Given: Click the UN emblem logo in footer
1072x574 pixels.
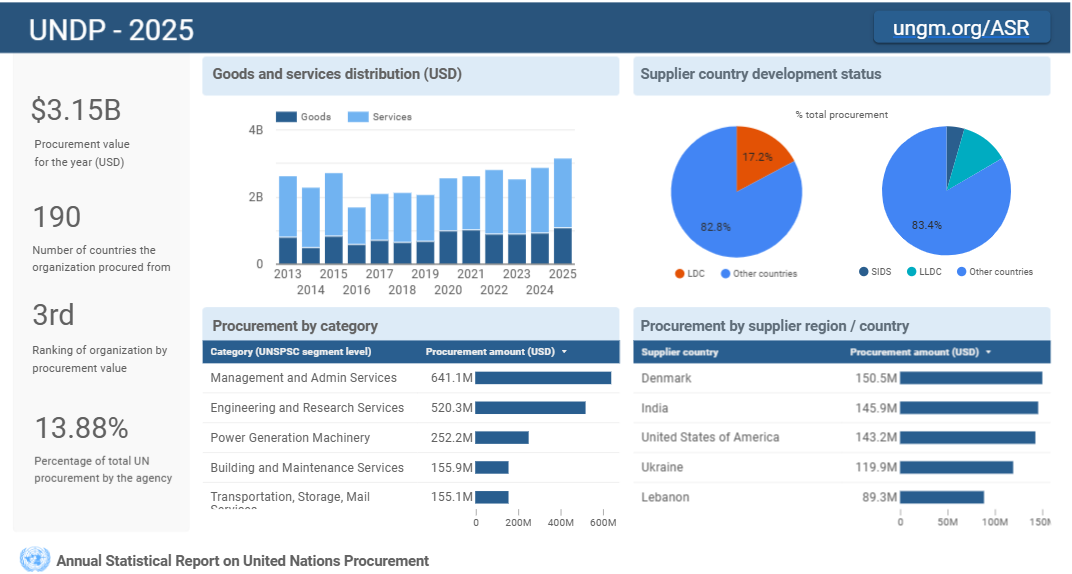Looking at the screenshot, I should pos(35,560).
